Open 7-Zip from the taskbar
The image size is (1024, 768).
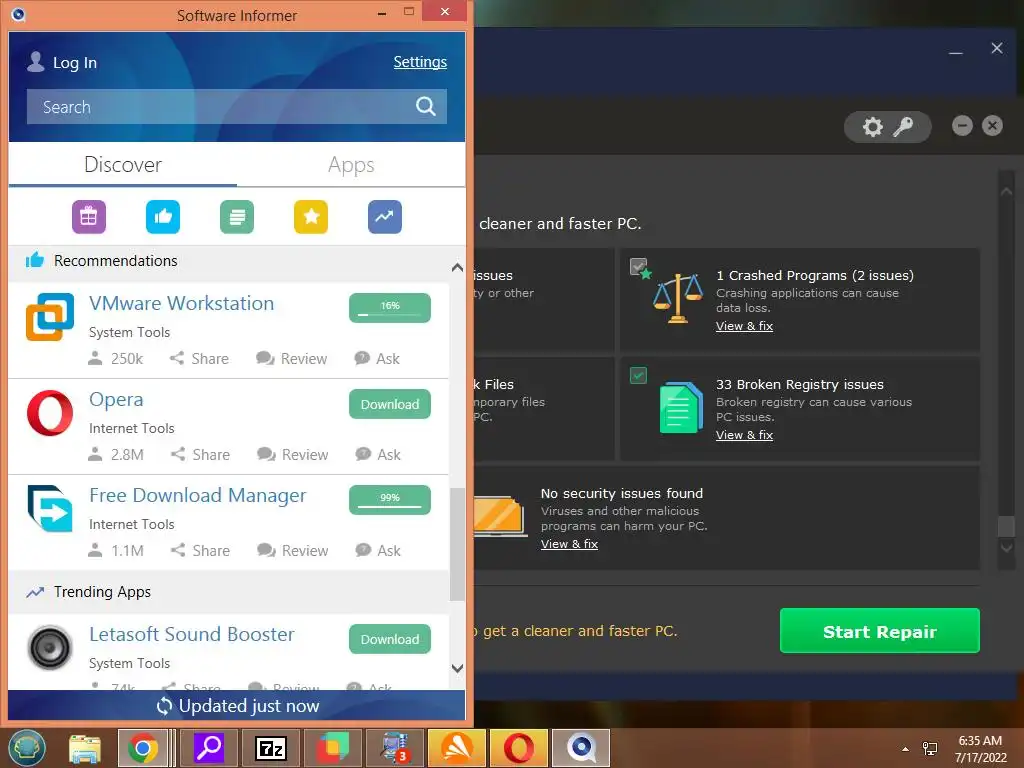pyautogui.click(x=271, y=748)
